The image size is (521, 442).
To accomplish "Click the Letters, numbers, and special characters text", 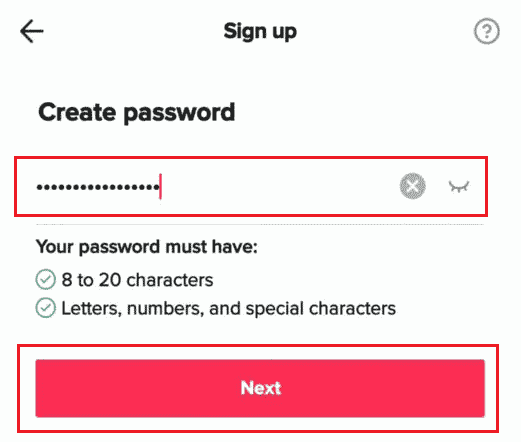I will click(229, 308).
